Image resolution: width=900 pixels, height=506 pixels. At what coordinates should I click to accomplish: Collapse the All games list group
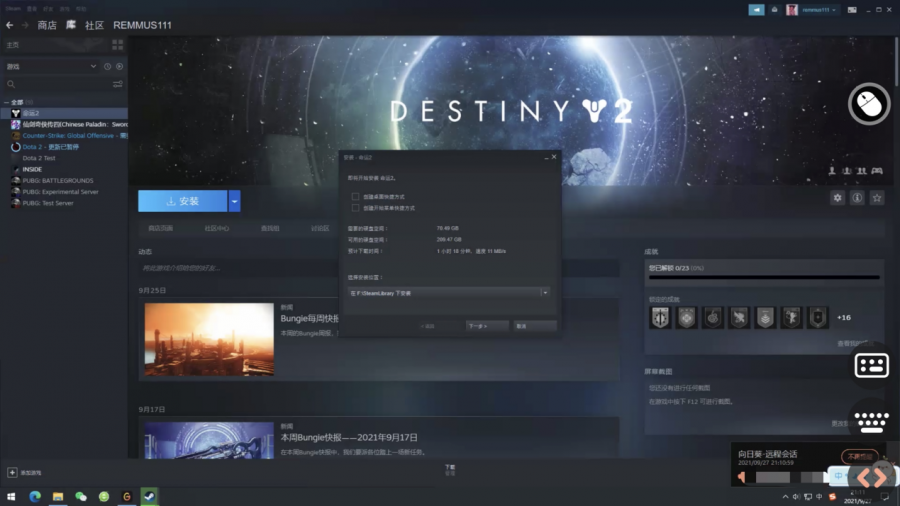tap(6, 102)
